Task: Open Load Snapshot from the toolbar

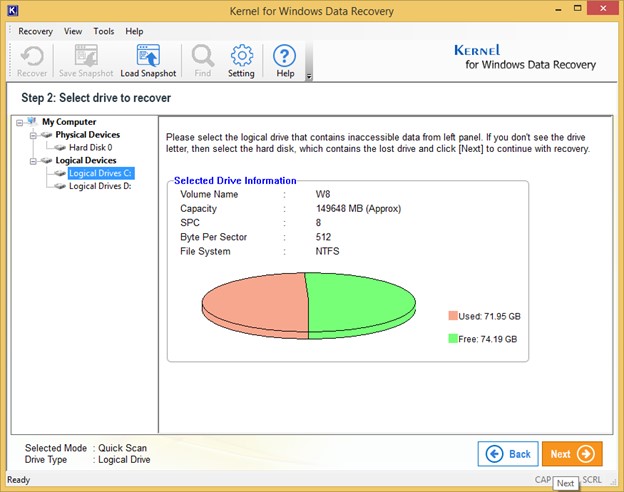Action: click(x=148, y=61)
